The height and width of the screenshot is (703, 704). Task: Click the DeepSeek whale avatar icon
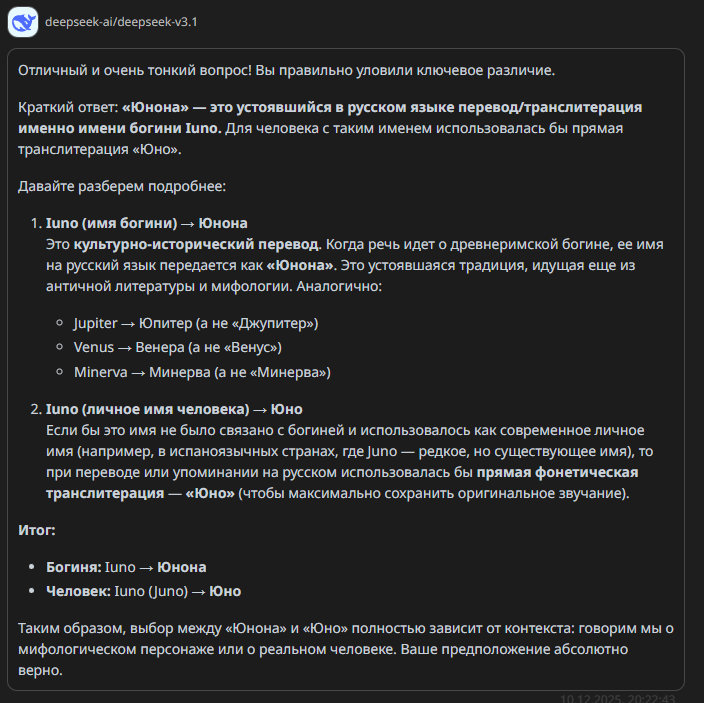point(24,22)
